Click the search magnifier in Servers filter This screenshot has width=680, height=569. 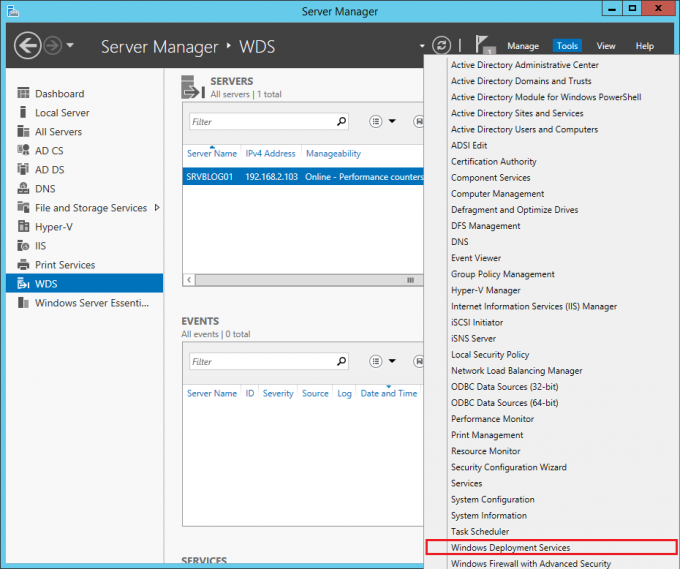(x=342, y=121)
